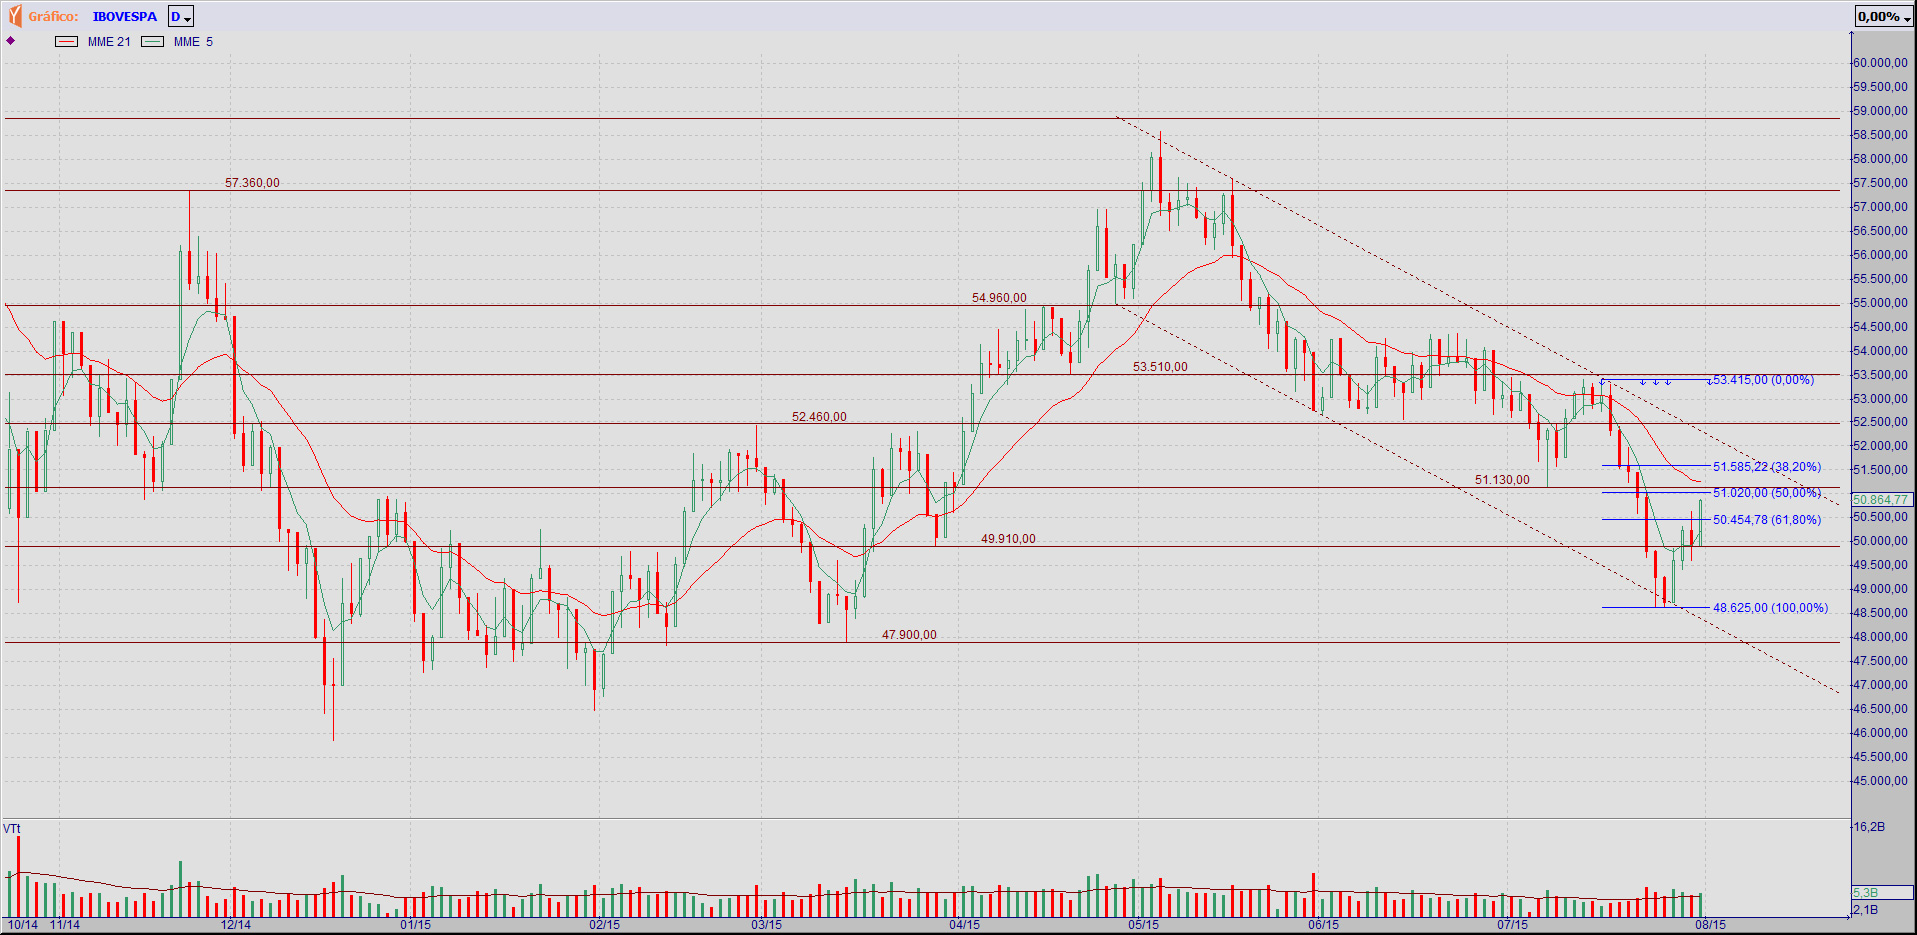Click the VTt volume panel label
This screenshot has width=1917, height=935.
pos(12,829)
